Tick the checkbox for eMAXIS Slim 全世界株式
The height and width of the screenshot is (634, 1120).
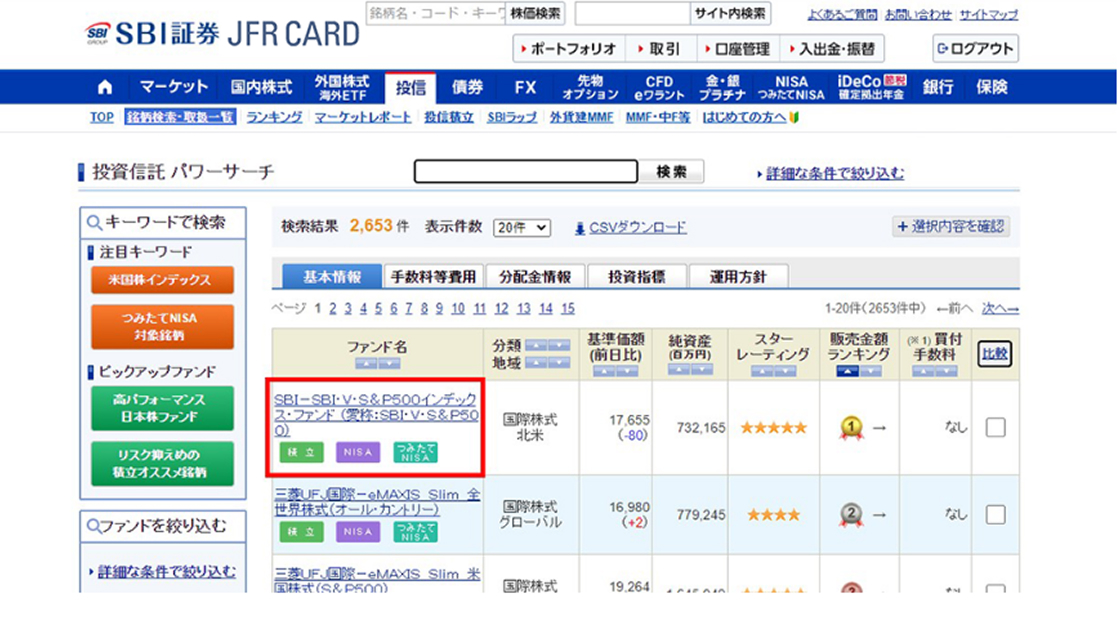pyautogui.click(x=995, y=514)
